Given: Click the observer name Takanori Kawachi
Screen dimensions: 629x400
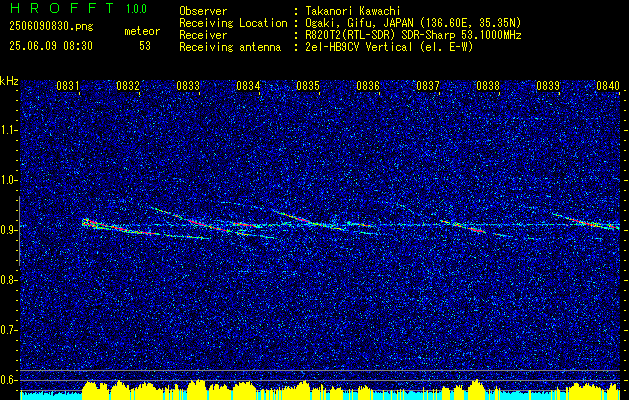Looking at the screenshot, I should click(353, 11).
